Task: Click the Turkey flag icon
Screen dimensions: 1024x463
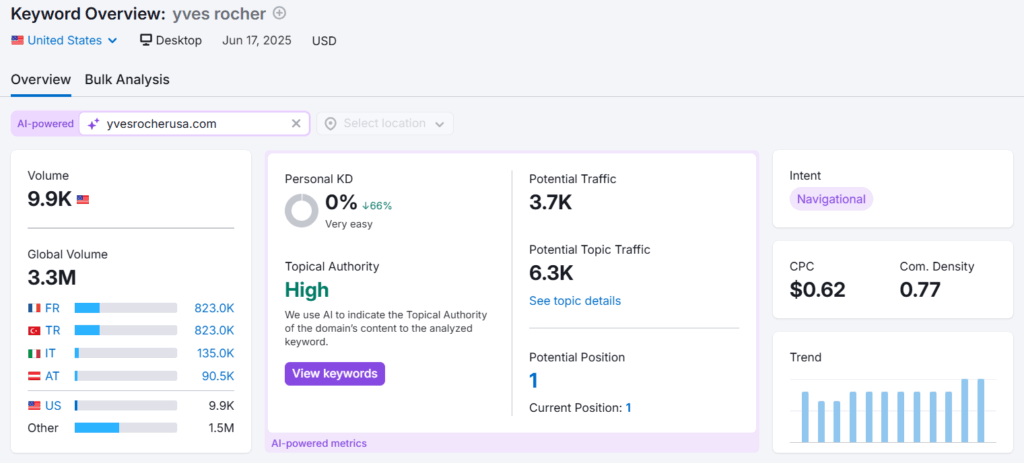Action: pyautogui.click(x=34, y=331)
